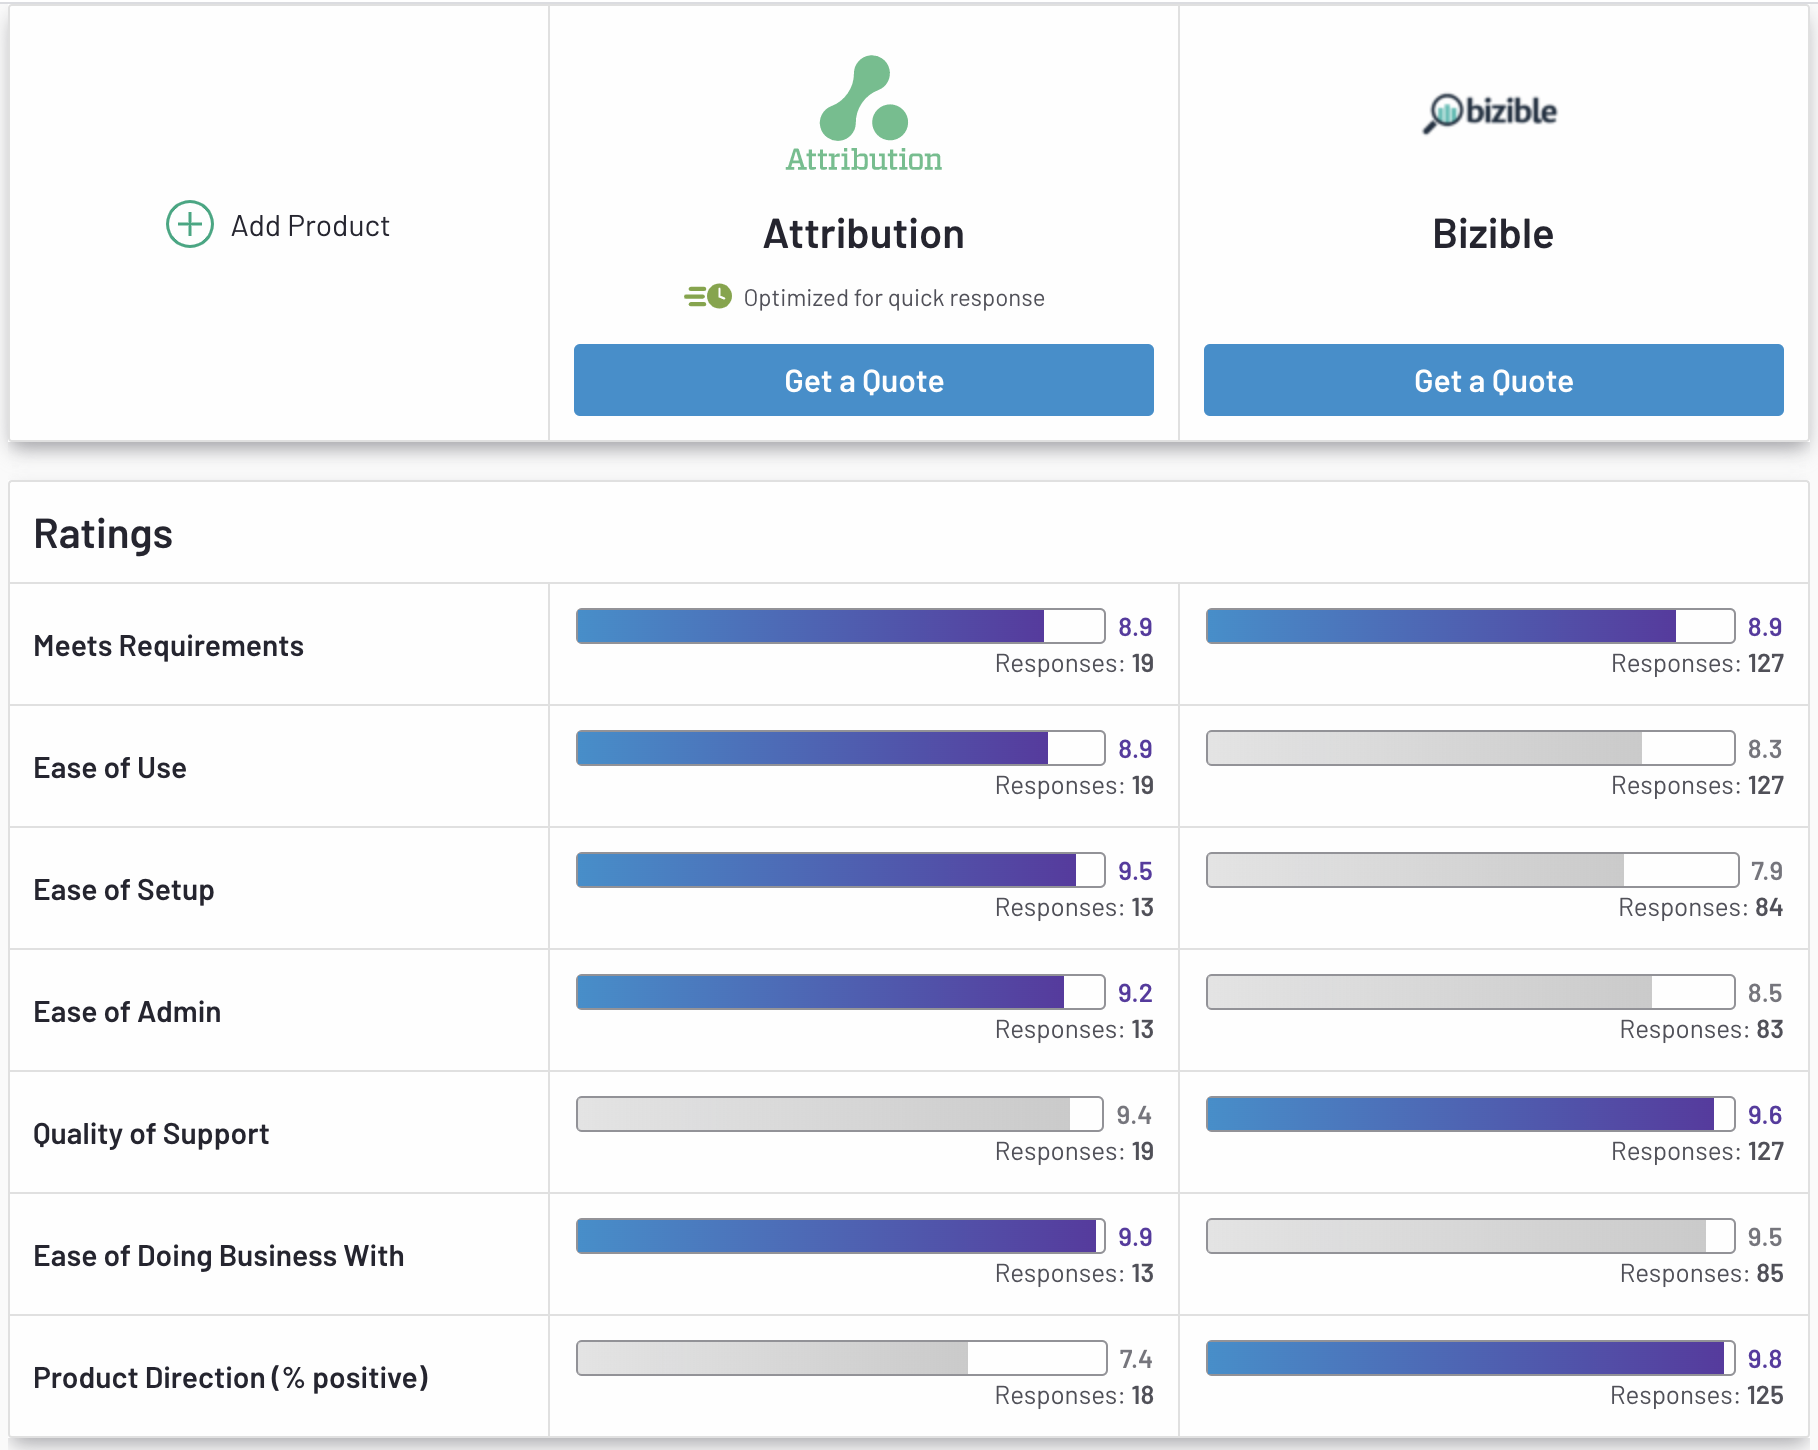The height and width of the screenshot is (1450, 1818).
Task: Click Attribution's Ease of Admin rating bar
Action: (x=841, y=992)
